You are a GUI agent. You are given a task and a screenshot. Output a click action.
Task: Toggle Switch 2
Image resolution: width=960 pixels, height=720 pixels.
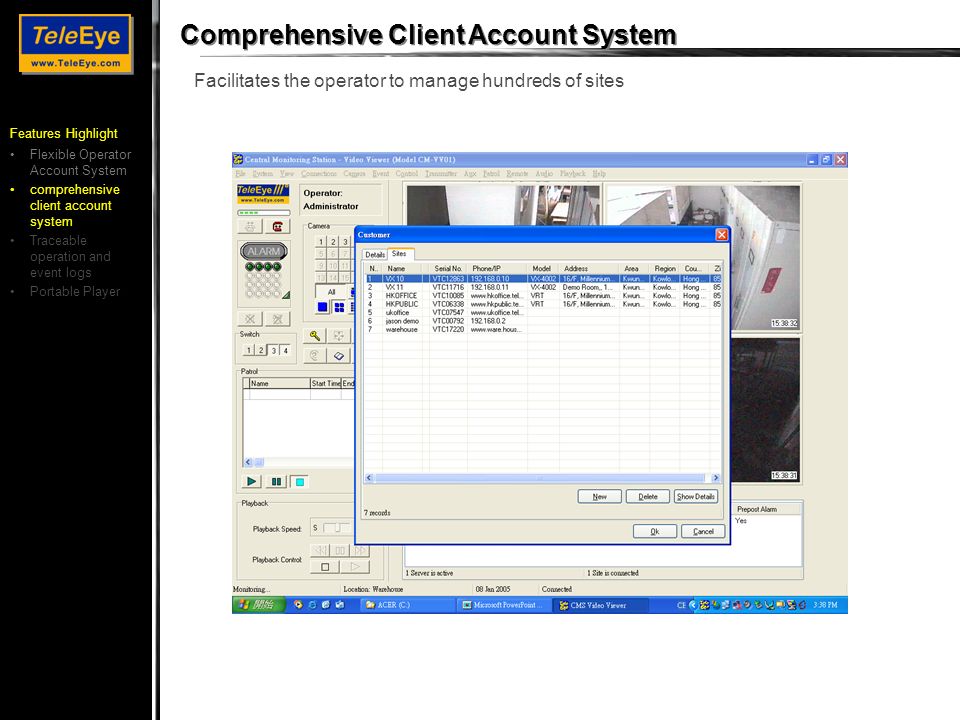pos(261,350)
